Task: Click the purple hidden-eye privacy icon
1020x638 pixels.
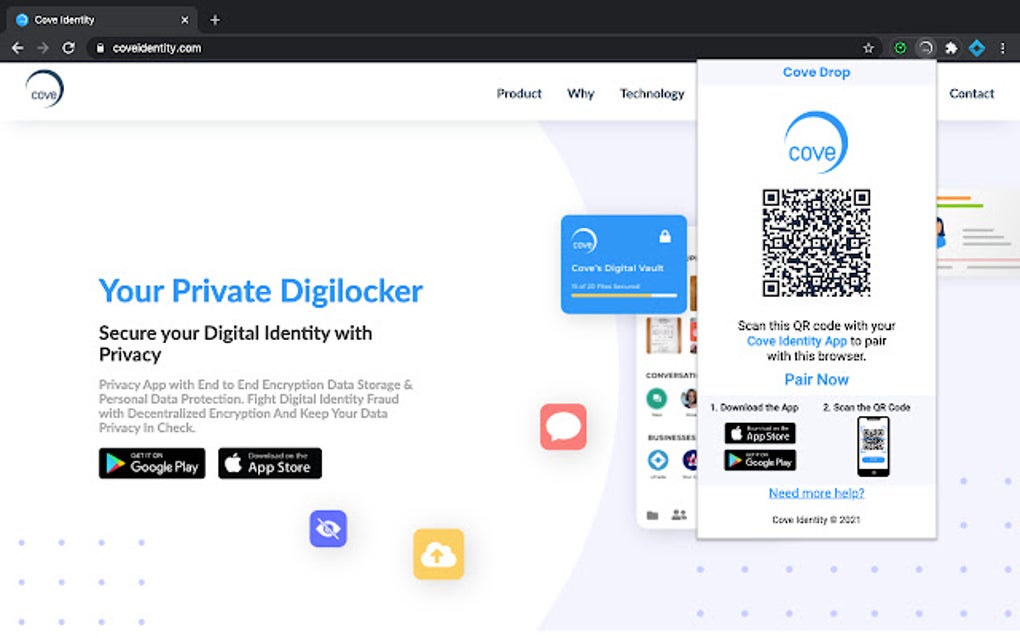Action: 328,529
